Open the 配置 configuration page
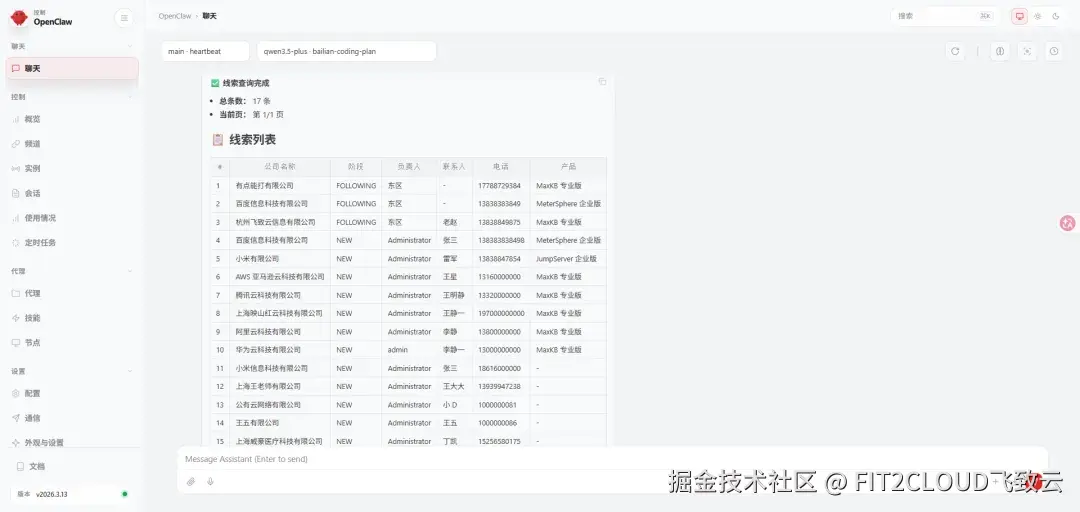The image size is (1080, 512). tap(72, 393)
